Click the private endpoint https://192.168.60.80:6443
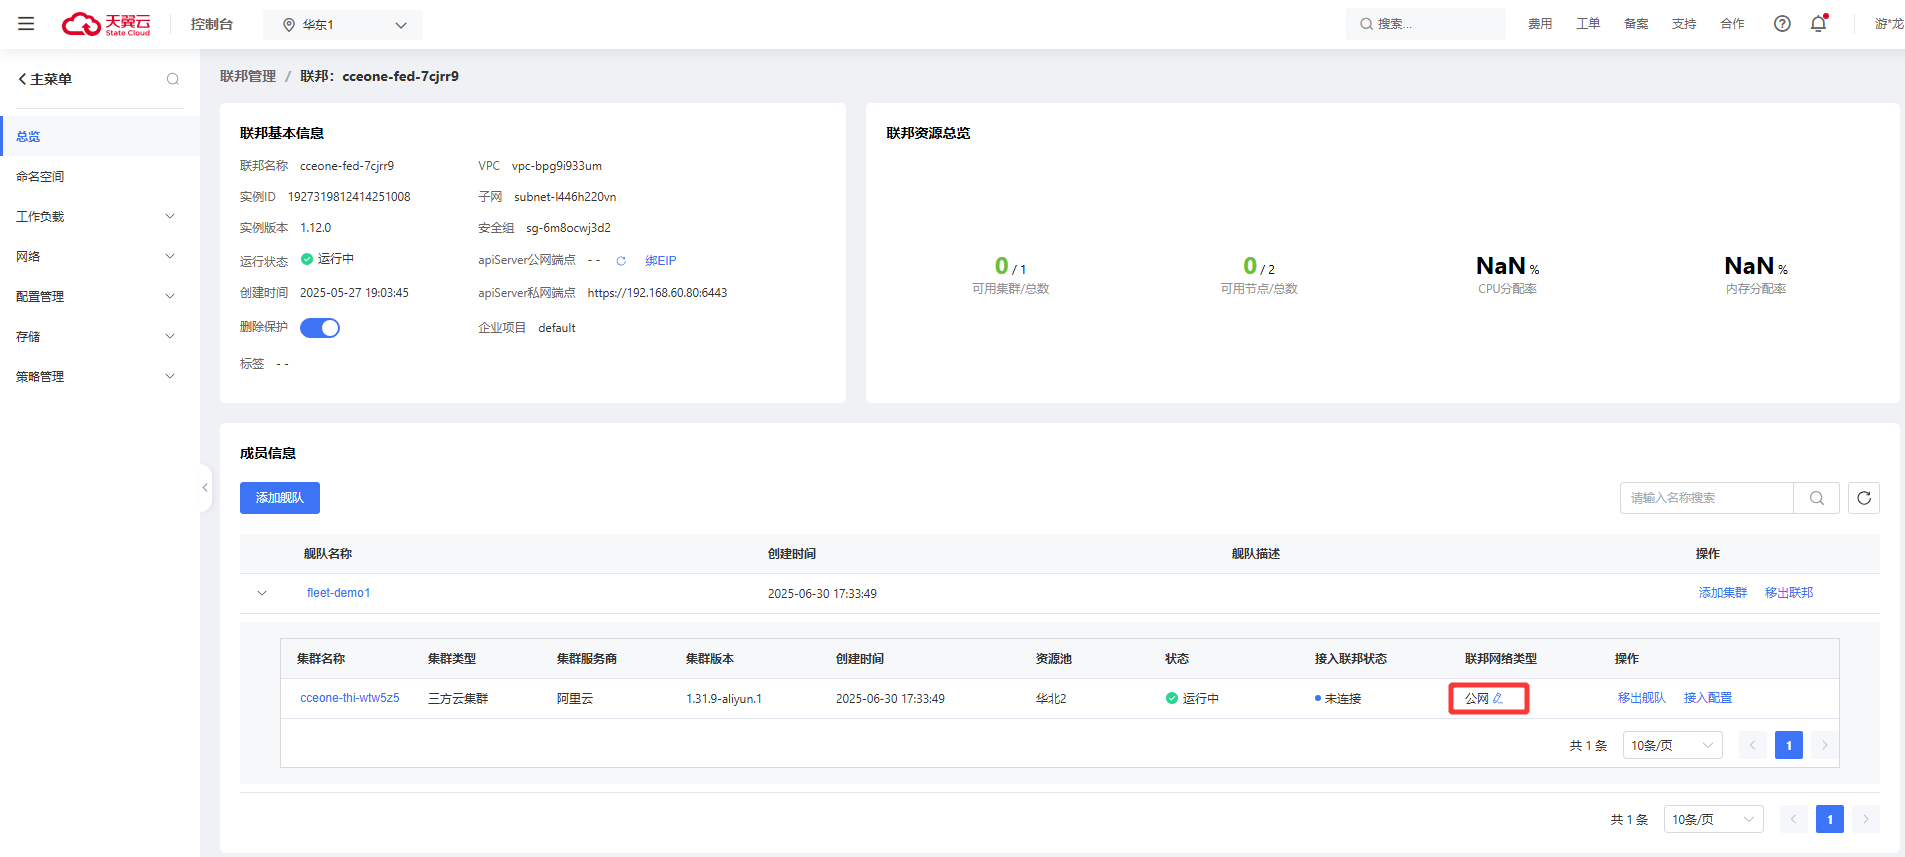This screenshot has width=1905, height=857. coord(658,293)
